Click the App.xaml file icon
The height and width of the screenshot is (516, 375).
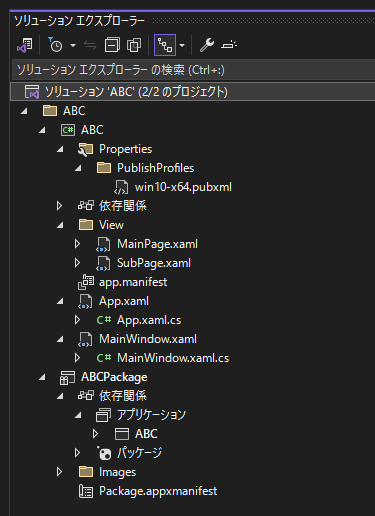(x=85, y=301)
